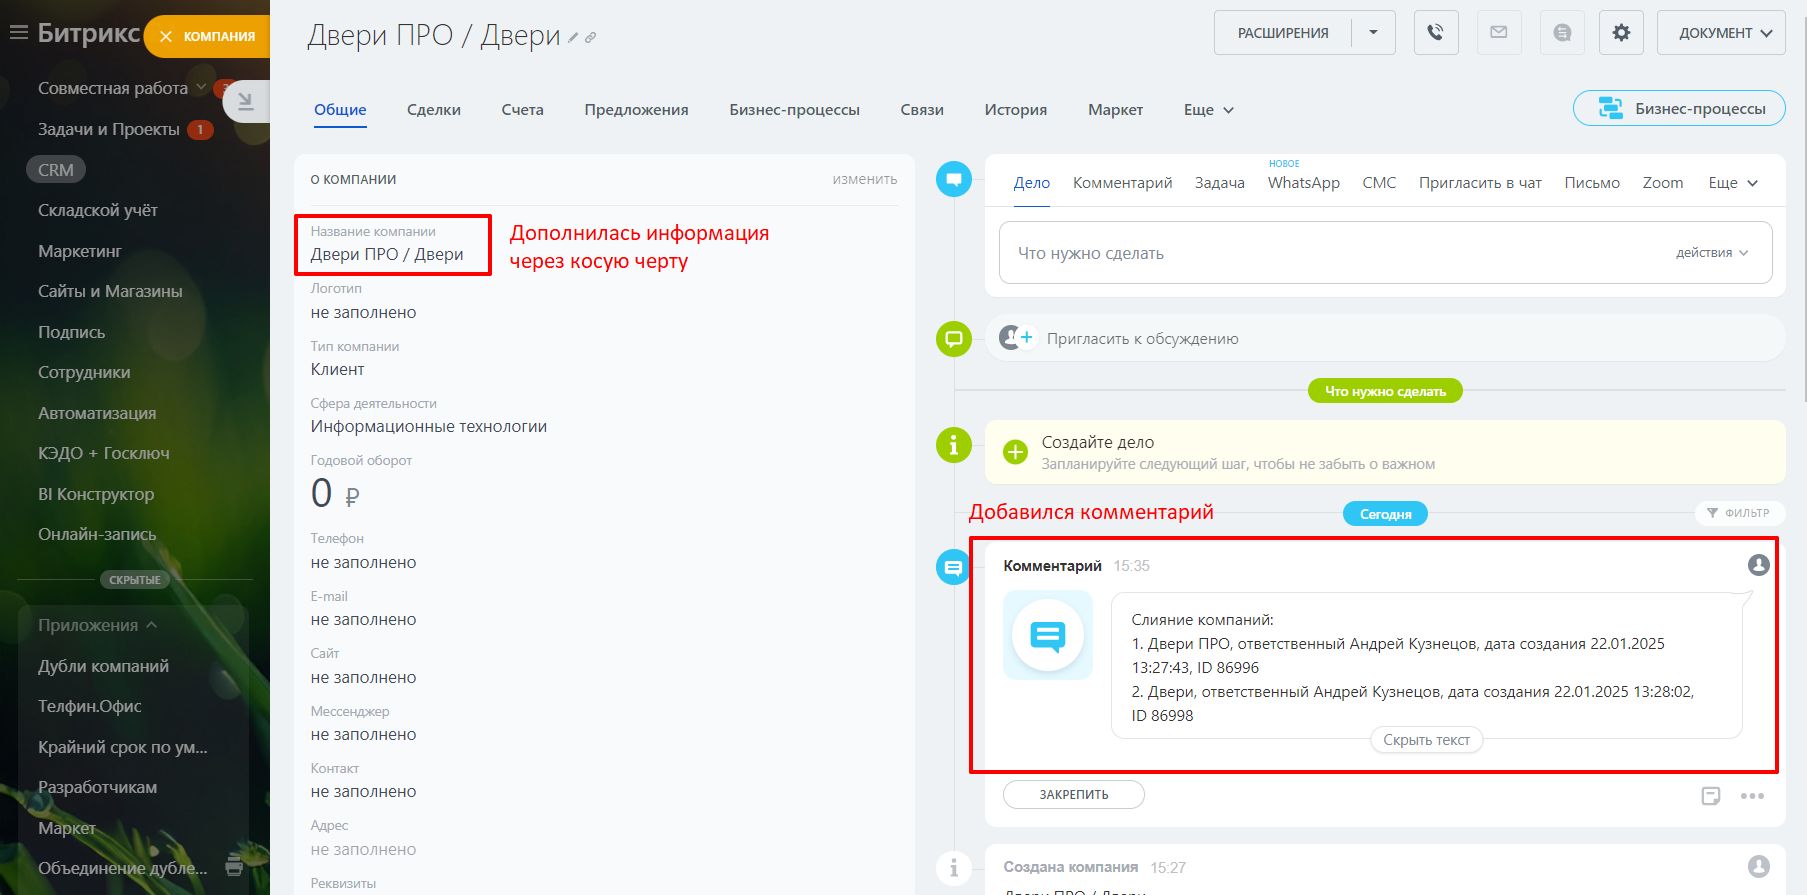
Task: Click the green plus Создайте дело icon
Action: click(x=1015, y=452)
